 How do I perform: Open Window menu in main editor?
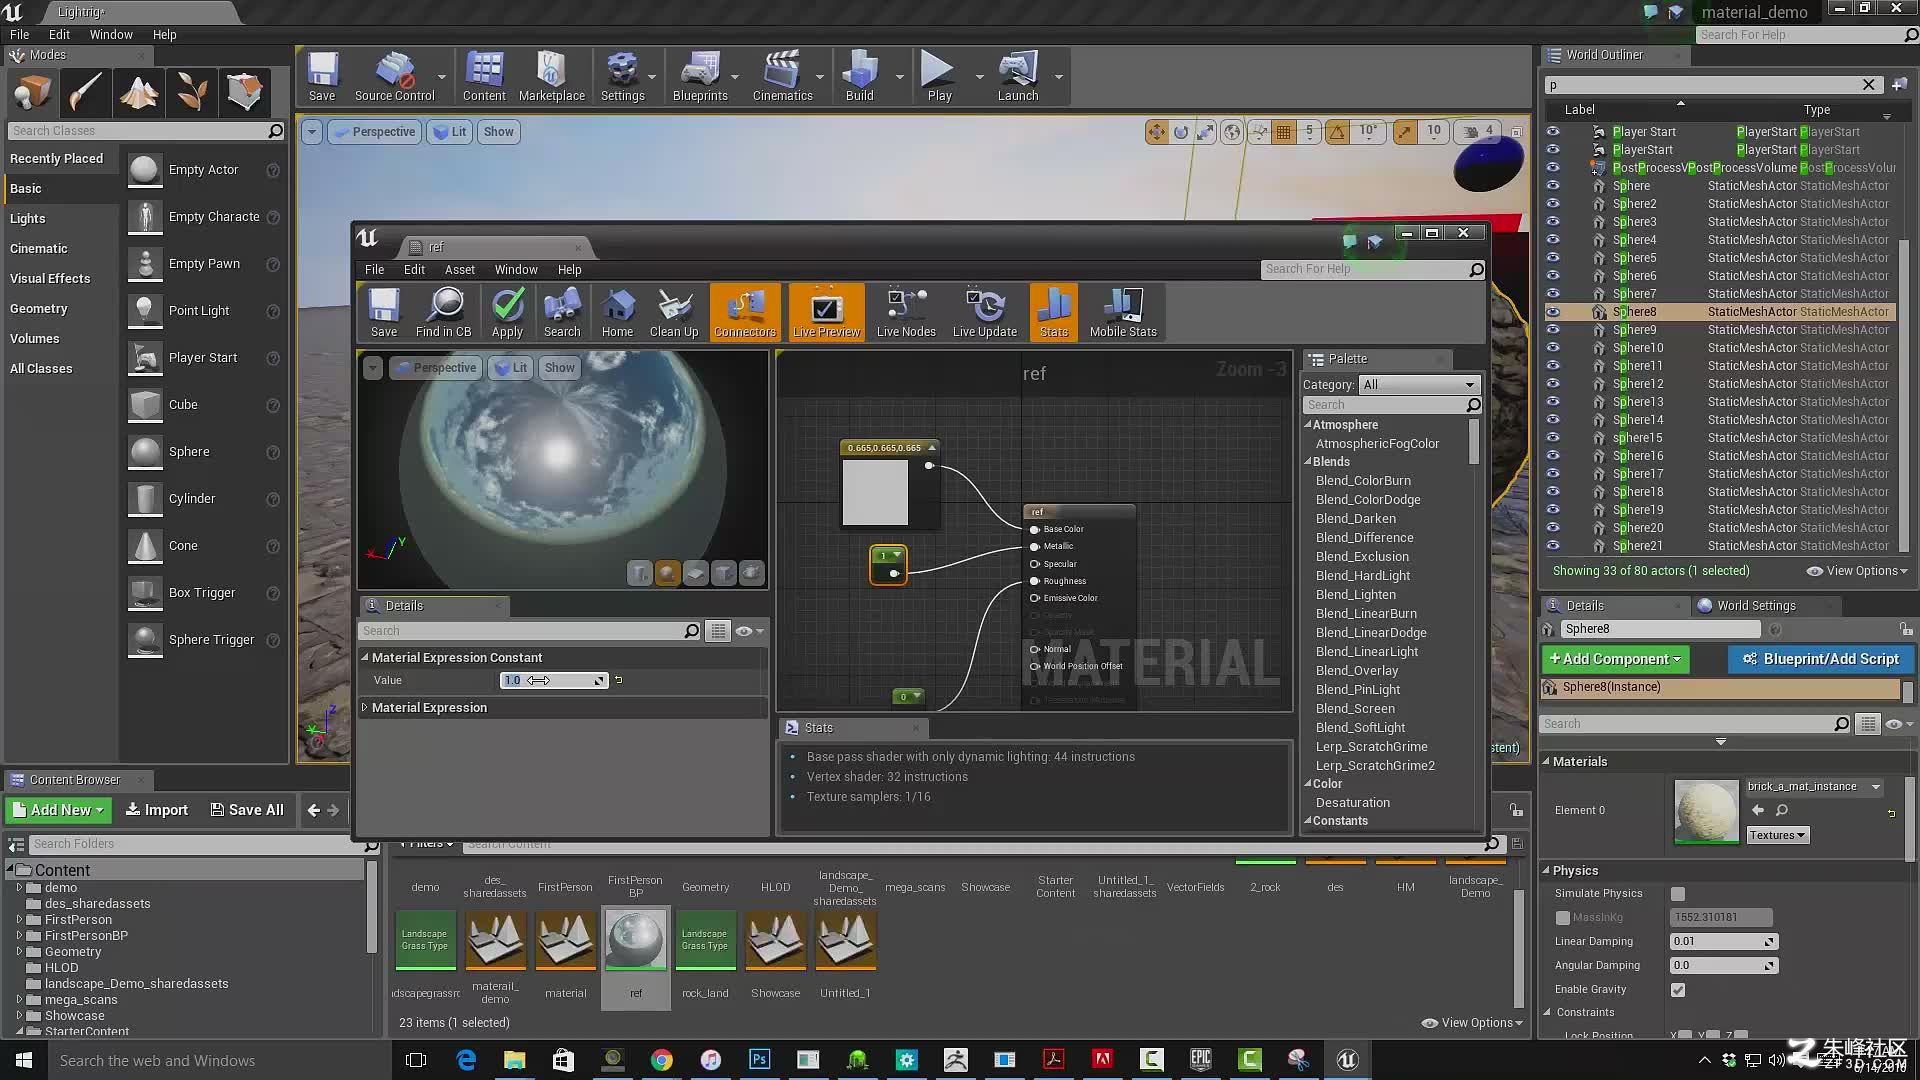pyautogui.click(x=111, y=34)
